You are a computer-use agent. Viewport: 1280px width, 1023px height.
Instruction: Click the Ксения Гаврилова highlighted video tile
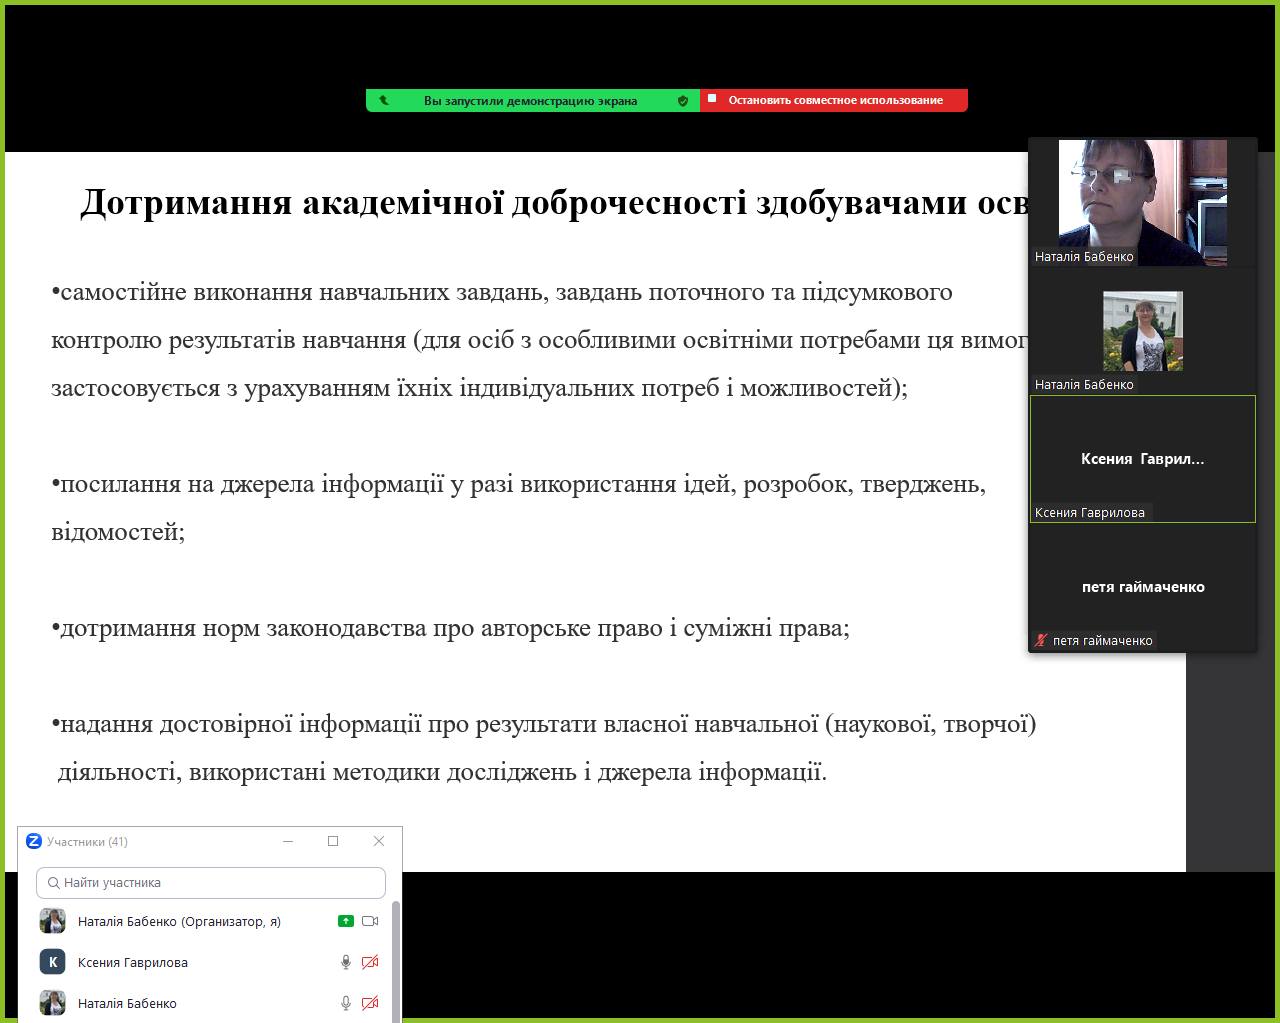1142,459
